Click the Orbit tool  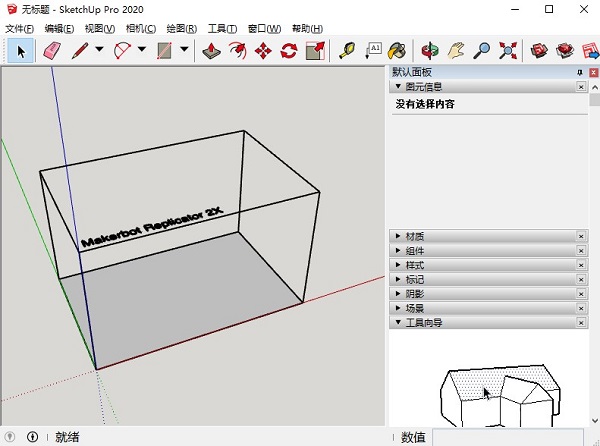[x=431, y=49]
